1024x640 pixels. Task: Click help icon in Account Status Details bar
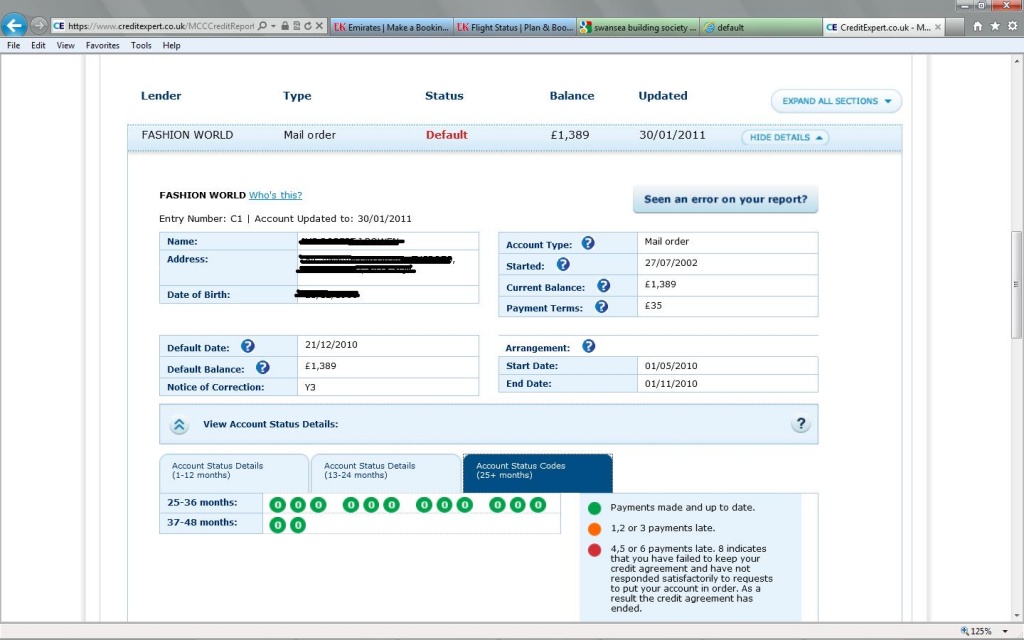tap(800, 424)
